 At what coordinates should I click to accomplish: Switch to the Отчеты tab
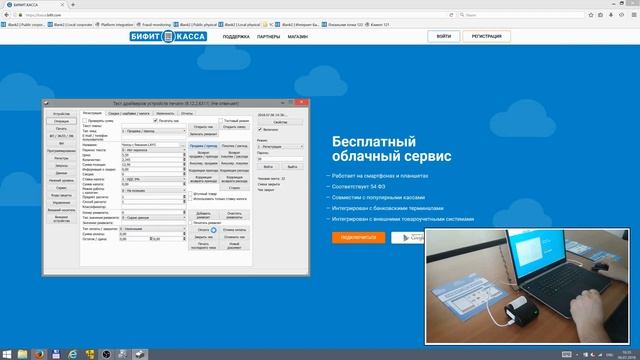pos(187,113)
